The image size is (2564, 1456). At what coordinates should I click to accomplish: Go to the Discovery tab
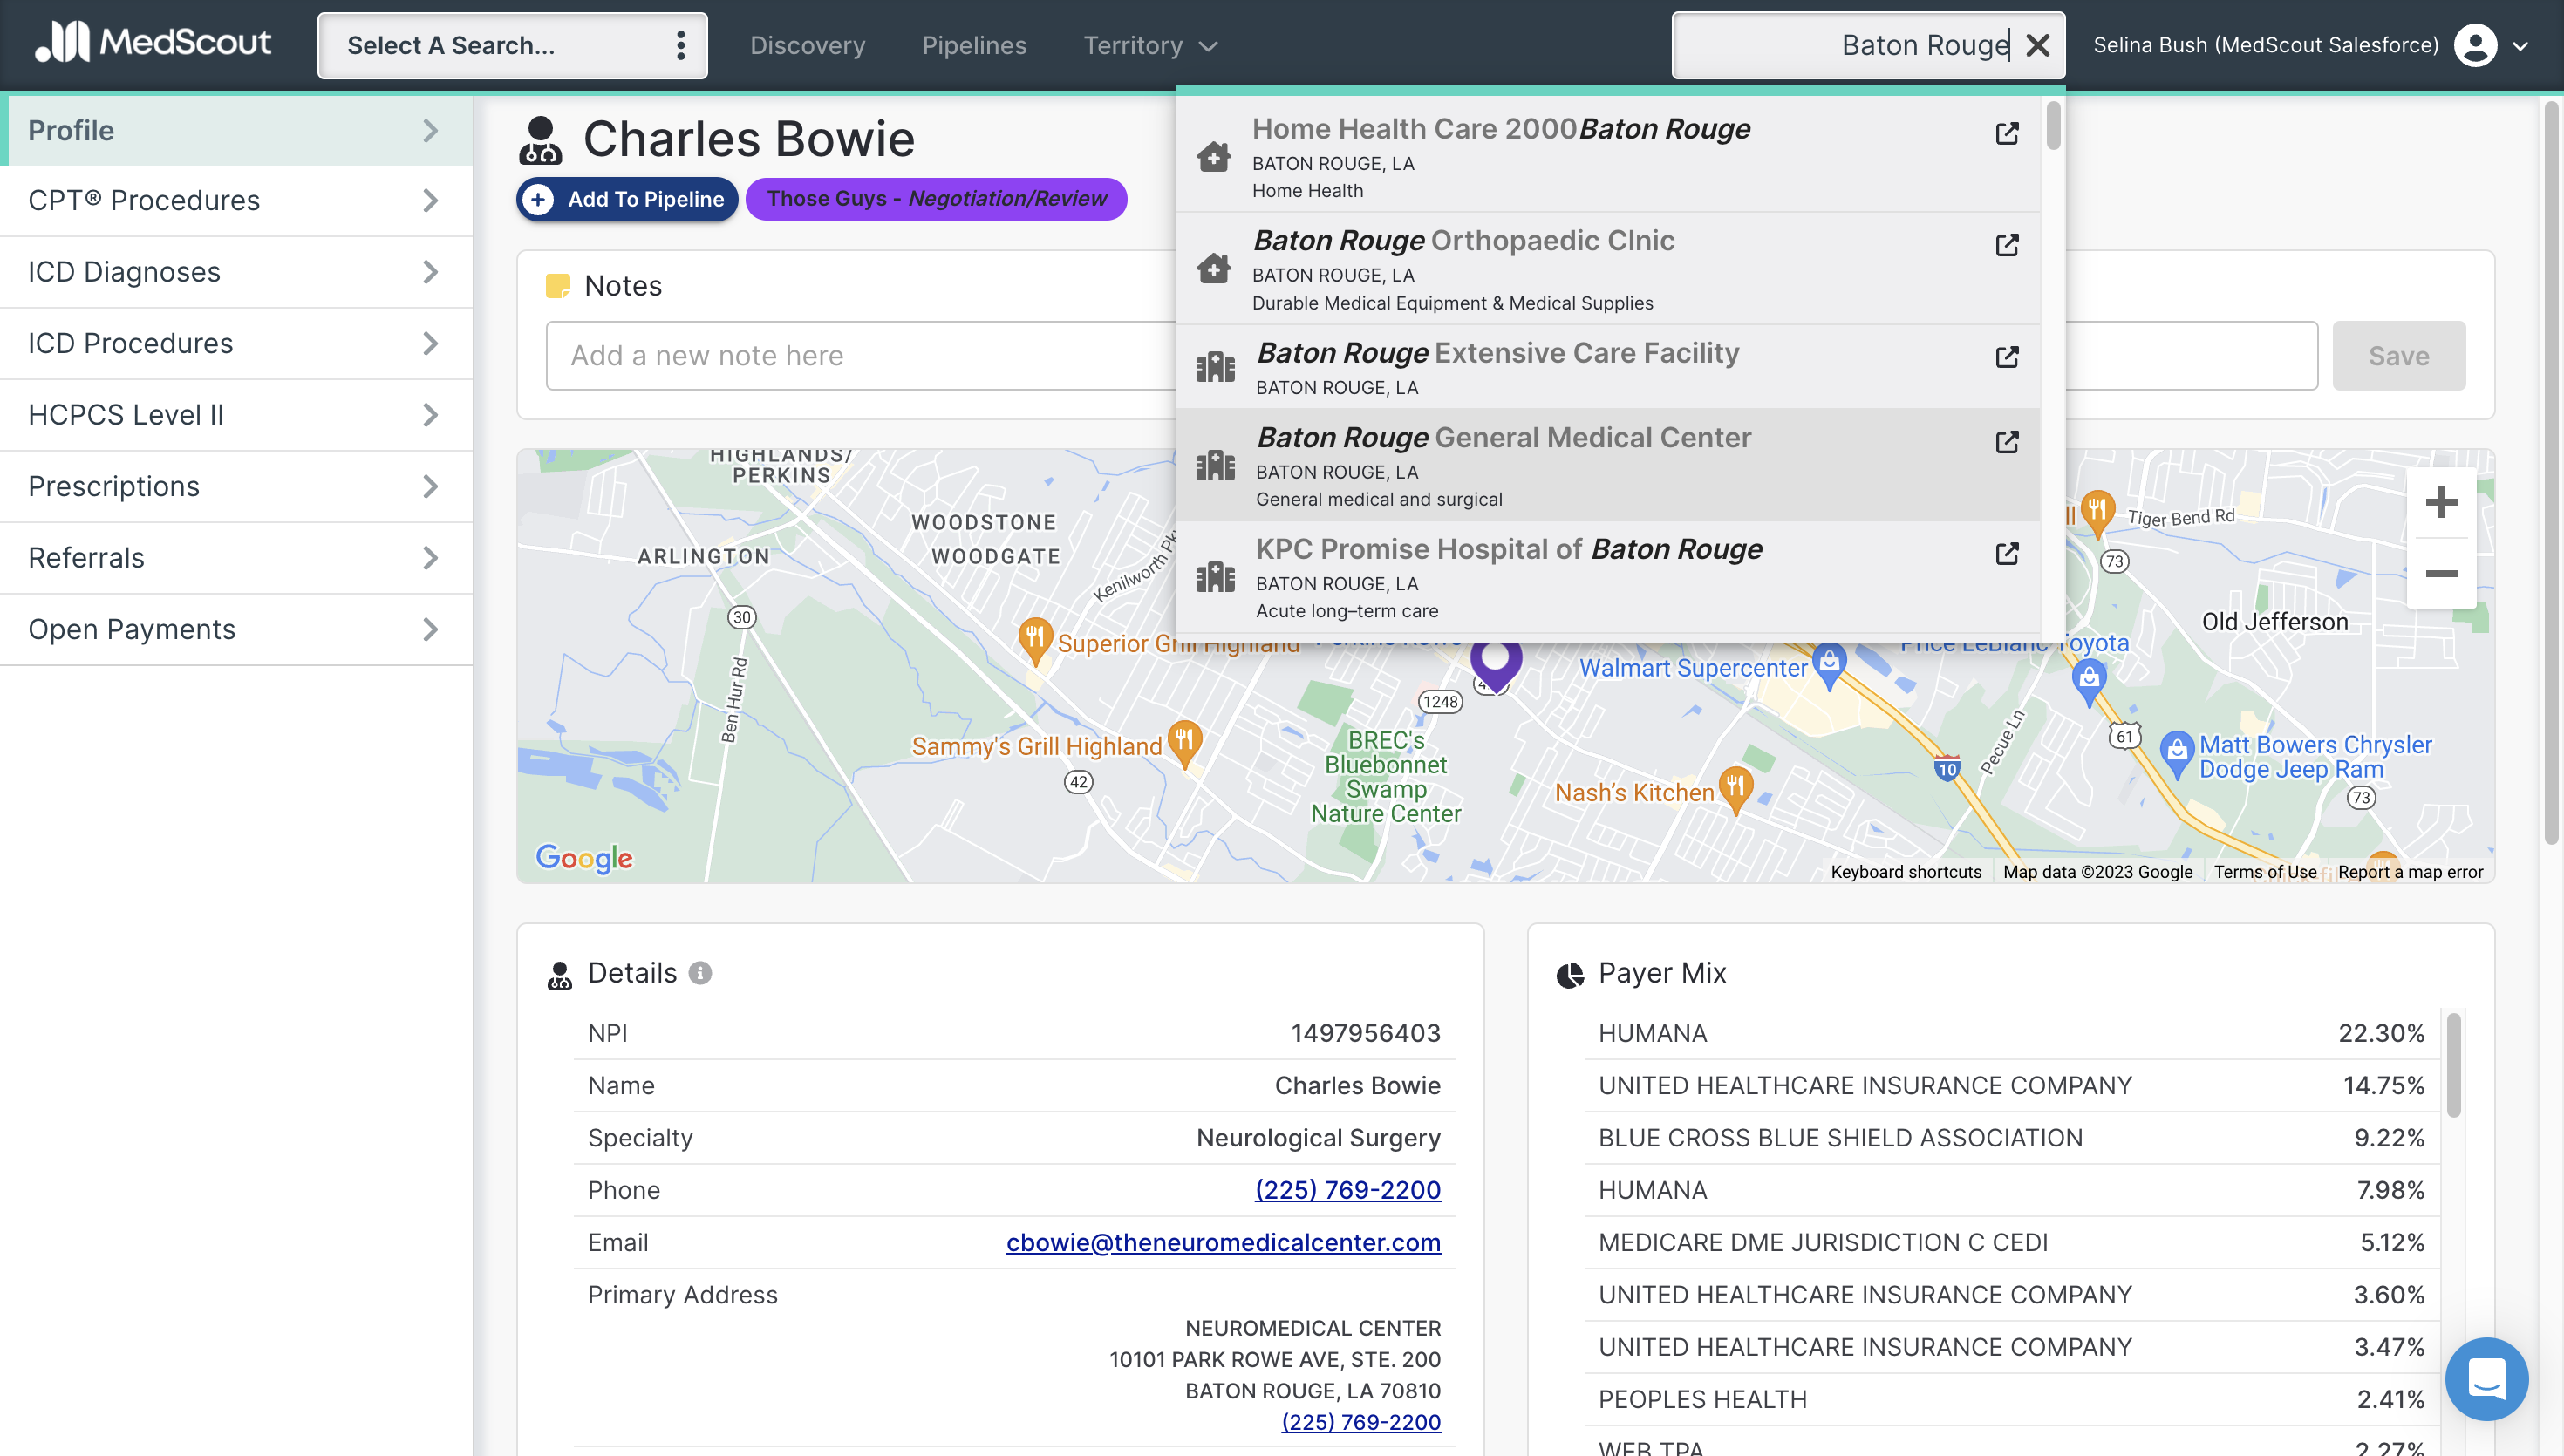point(807,45)
